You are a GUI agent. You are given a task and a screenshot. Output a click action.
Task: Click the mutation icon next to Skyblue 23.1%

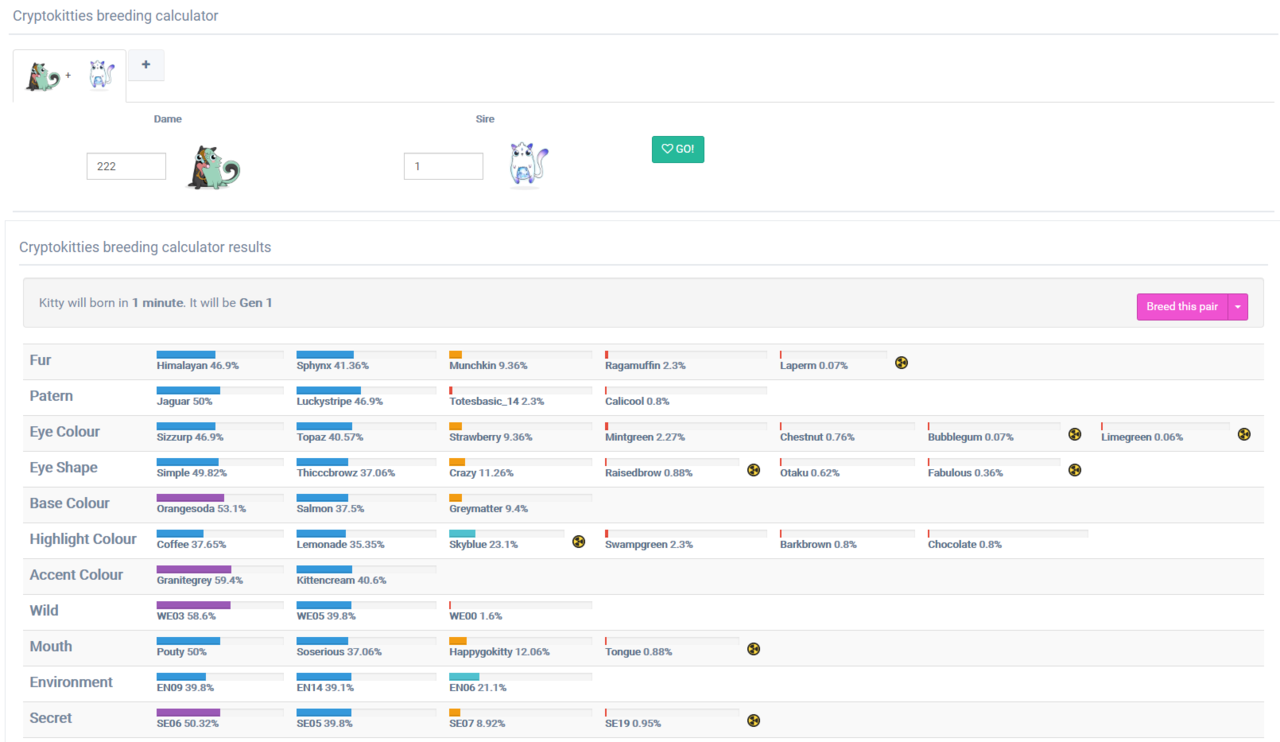578,542
